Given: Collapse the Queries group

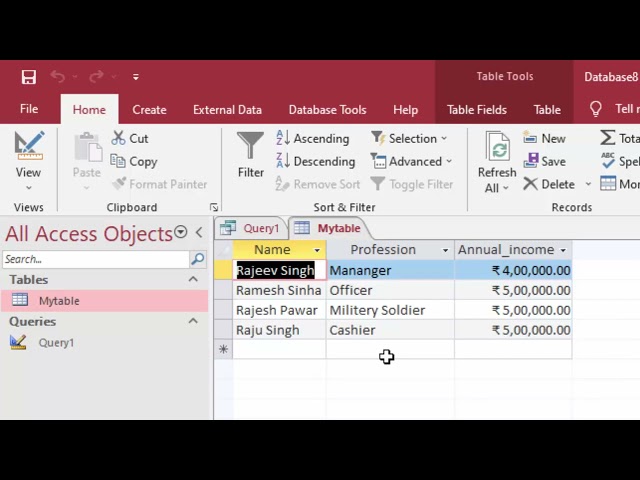Looking at the screenshot, I should pyautogui.click(x=193, y=321).
